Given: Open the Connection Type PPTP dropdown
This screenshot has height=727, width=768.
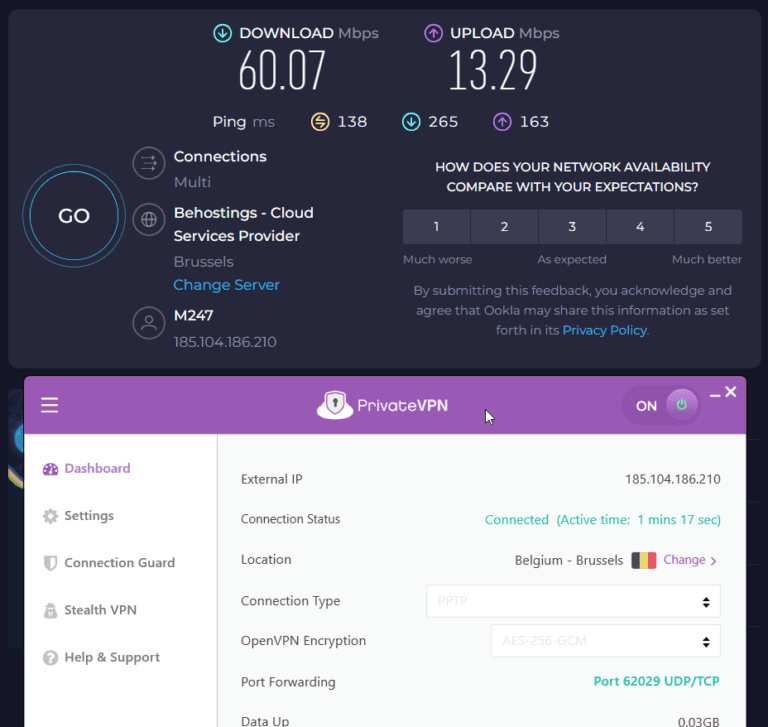Looking at the screenshot, I should (x=573, y=601).
